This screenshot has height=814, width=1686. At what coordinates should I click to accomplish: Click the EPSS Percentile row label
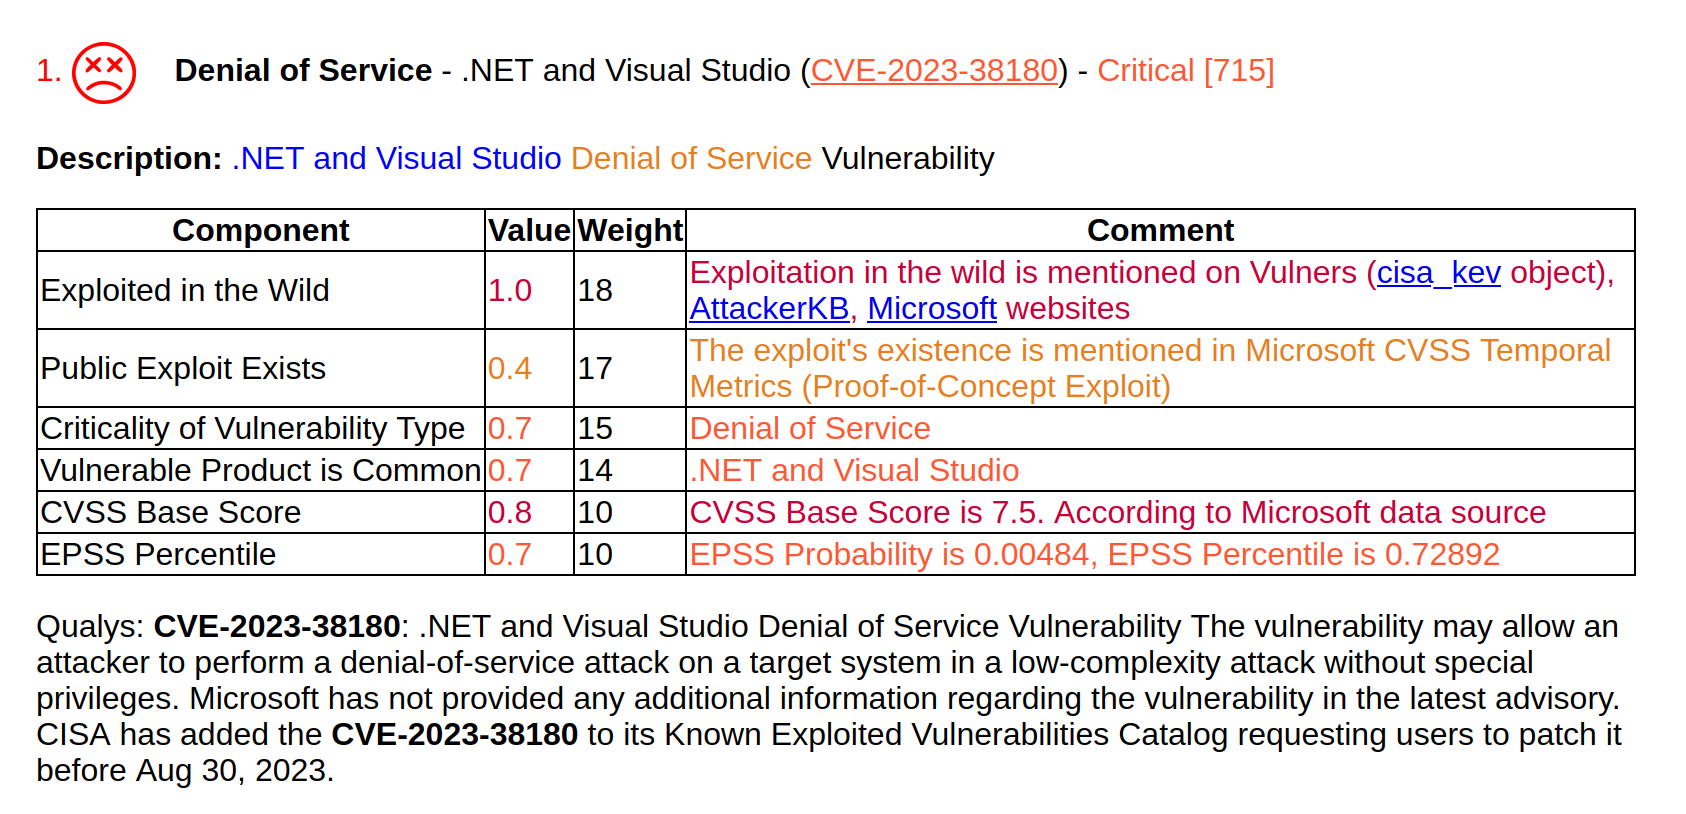tap(158, 555)
